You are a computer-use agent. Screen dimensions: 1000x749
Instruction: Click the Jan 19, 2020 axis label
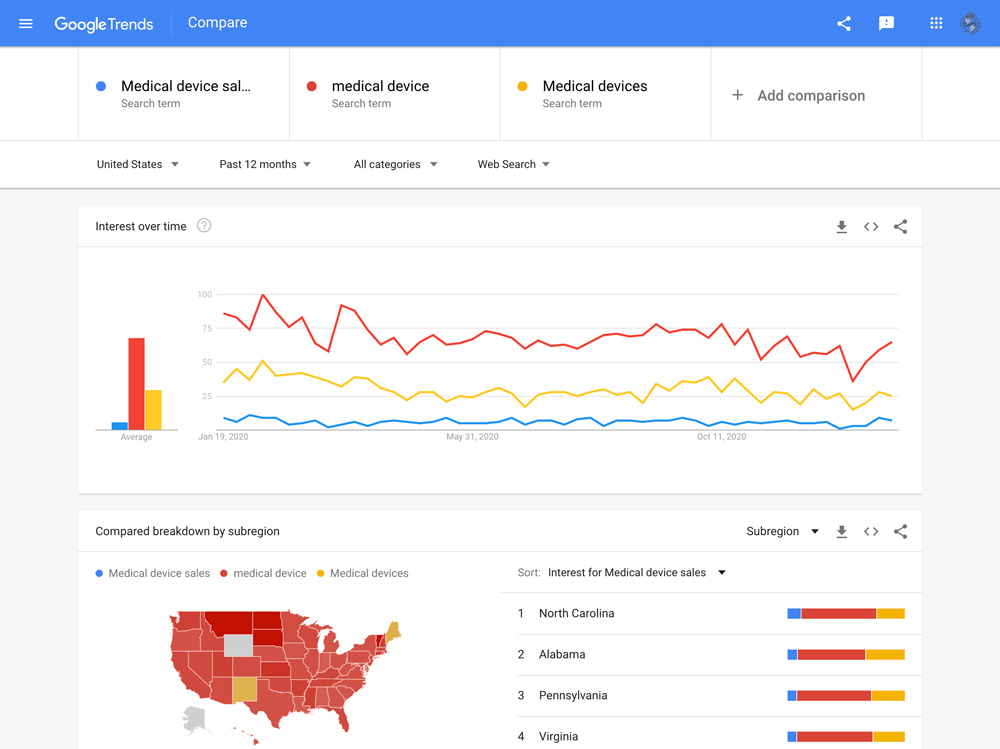[223, 436]
